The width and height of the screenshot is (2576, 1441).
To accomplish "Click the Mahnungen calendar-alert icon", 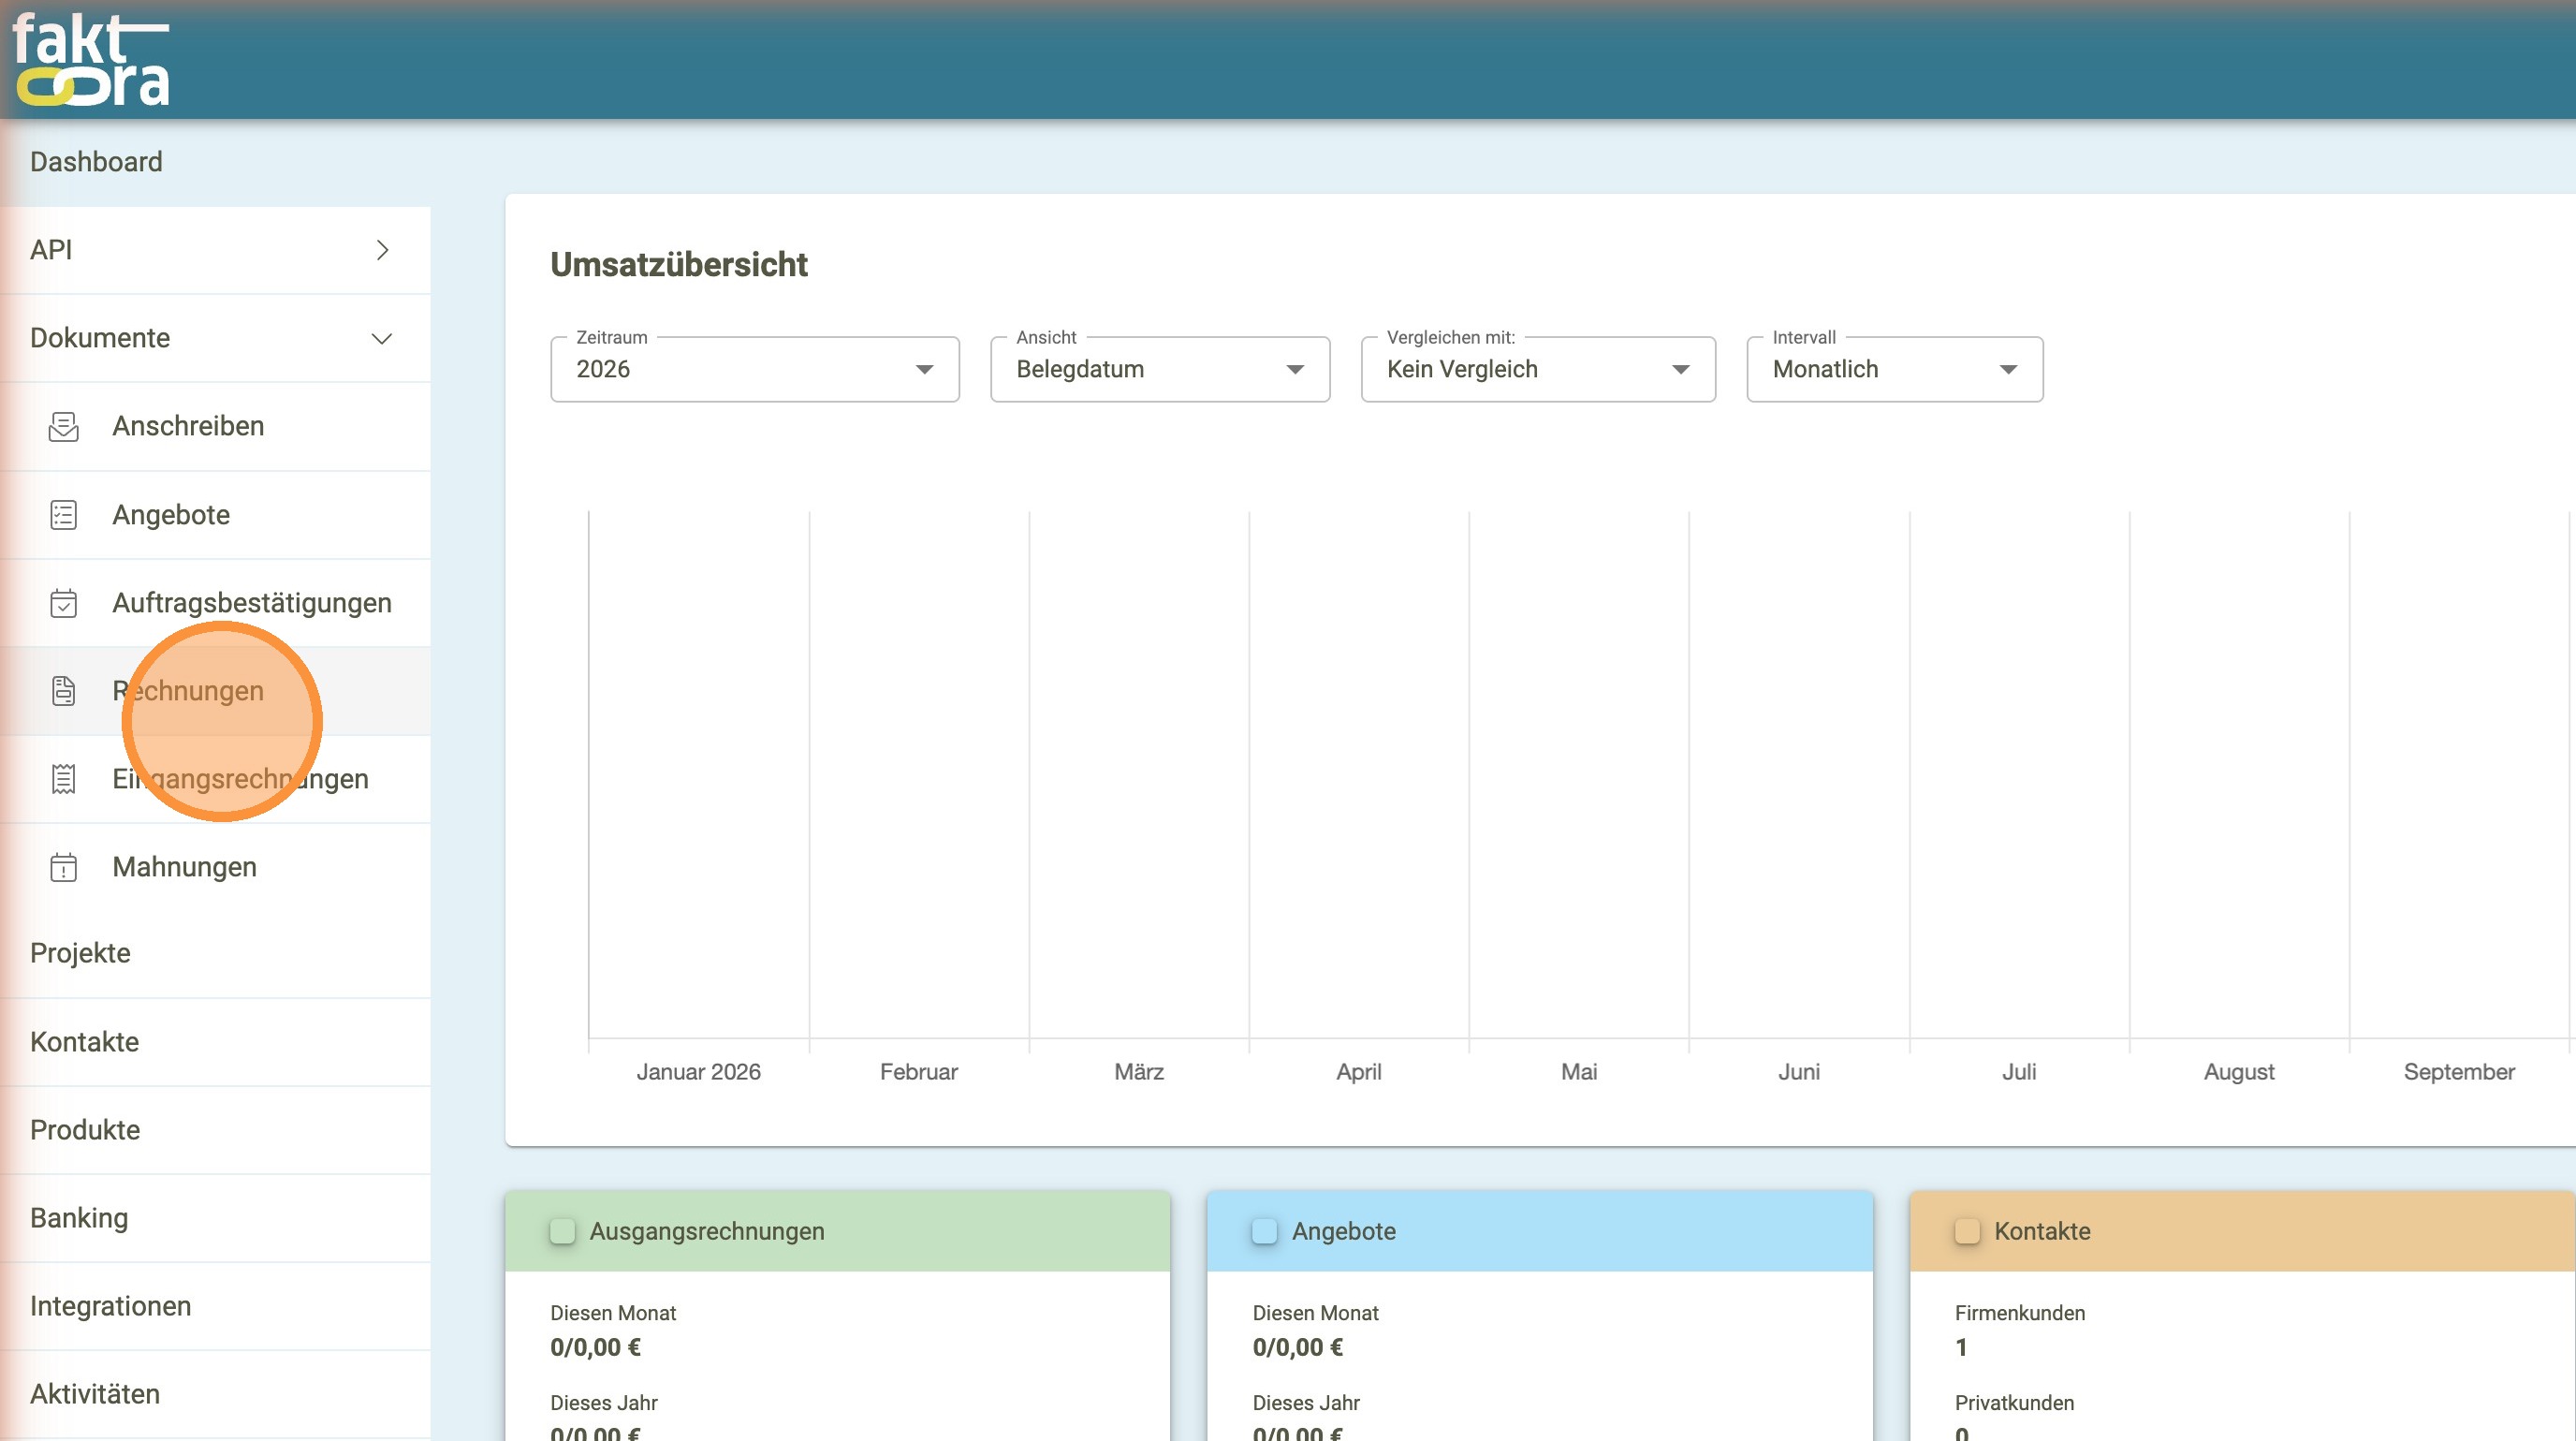I will [x=63, y=867].
